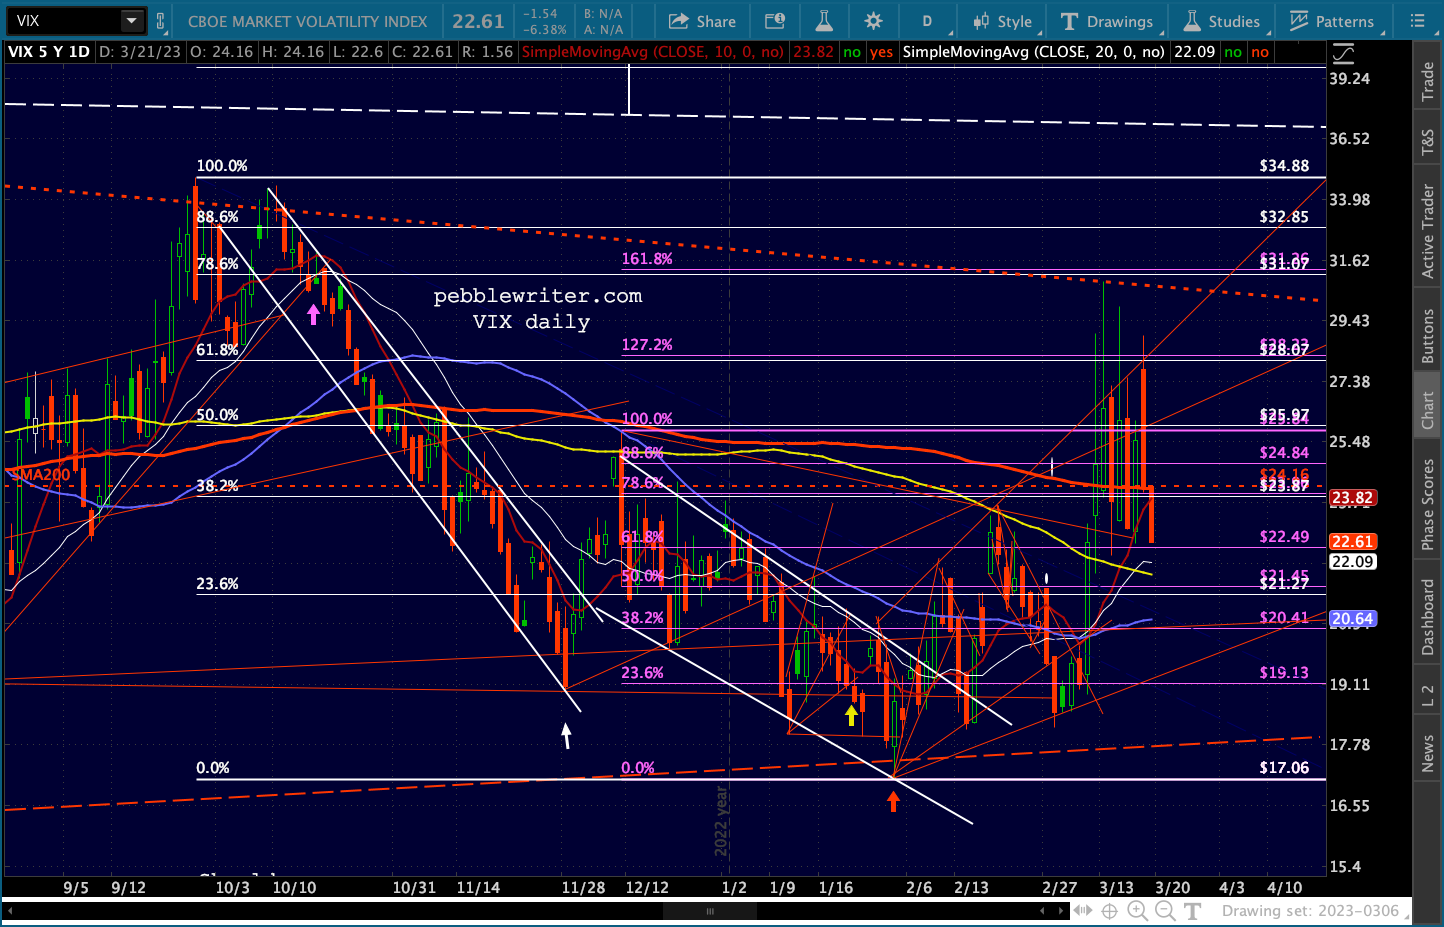Activate the pan chart icon

[1083, 911]
